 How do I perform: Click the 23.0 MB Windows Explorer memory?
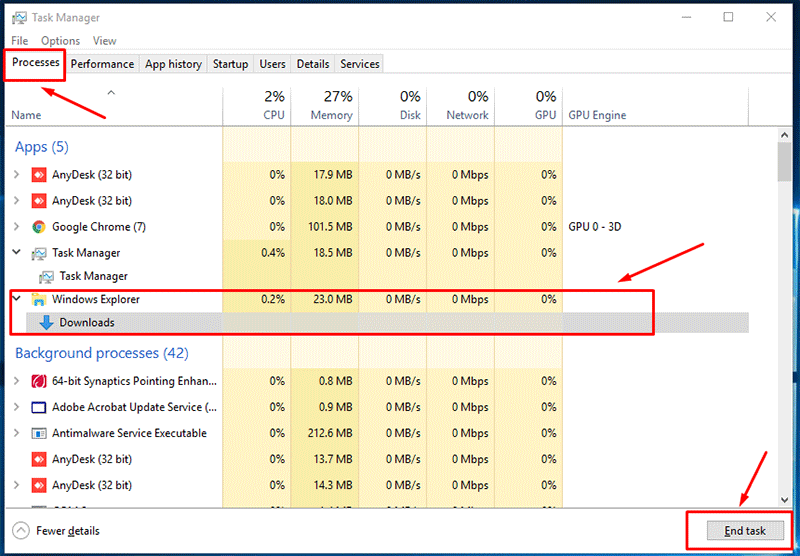(x=333, y=299)
